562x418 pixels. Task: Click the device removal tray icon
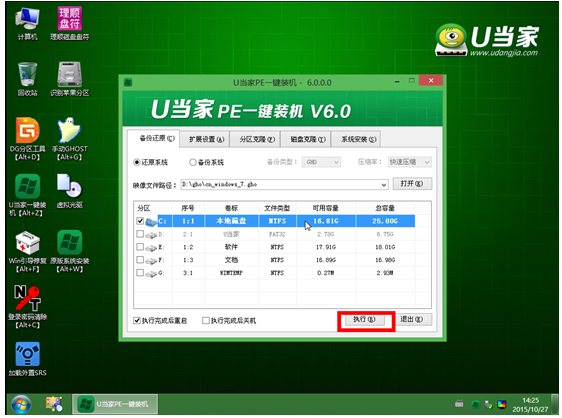point(488,405)
